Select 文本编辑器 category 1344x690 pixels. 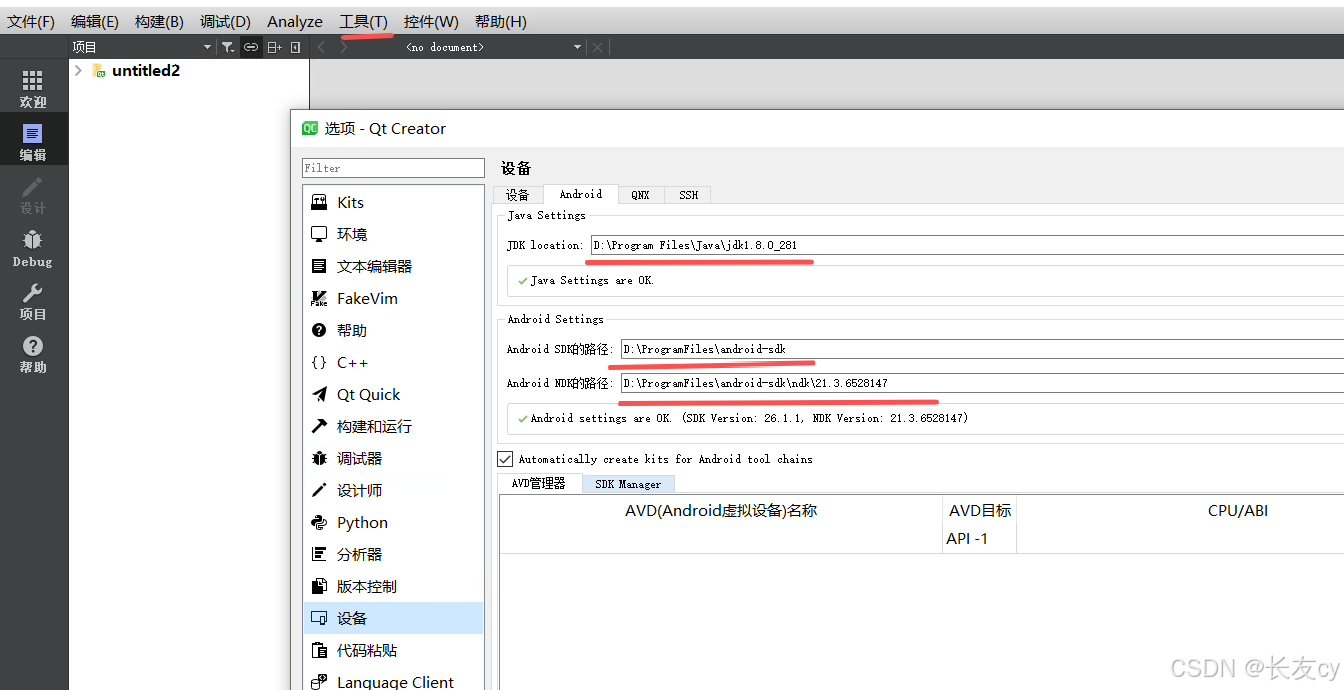(393, 266)
